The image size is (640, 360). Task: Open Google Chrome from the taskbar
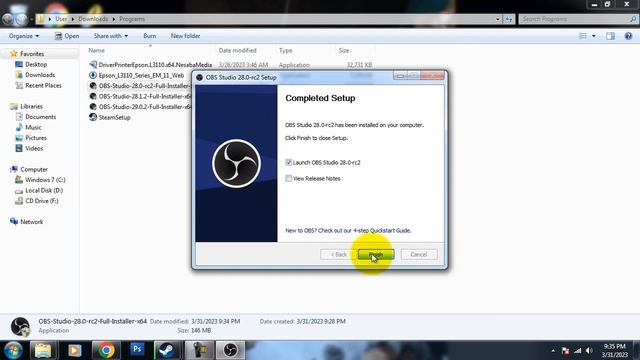tap(106, 350)
